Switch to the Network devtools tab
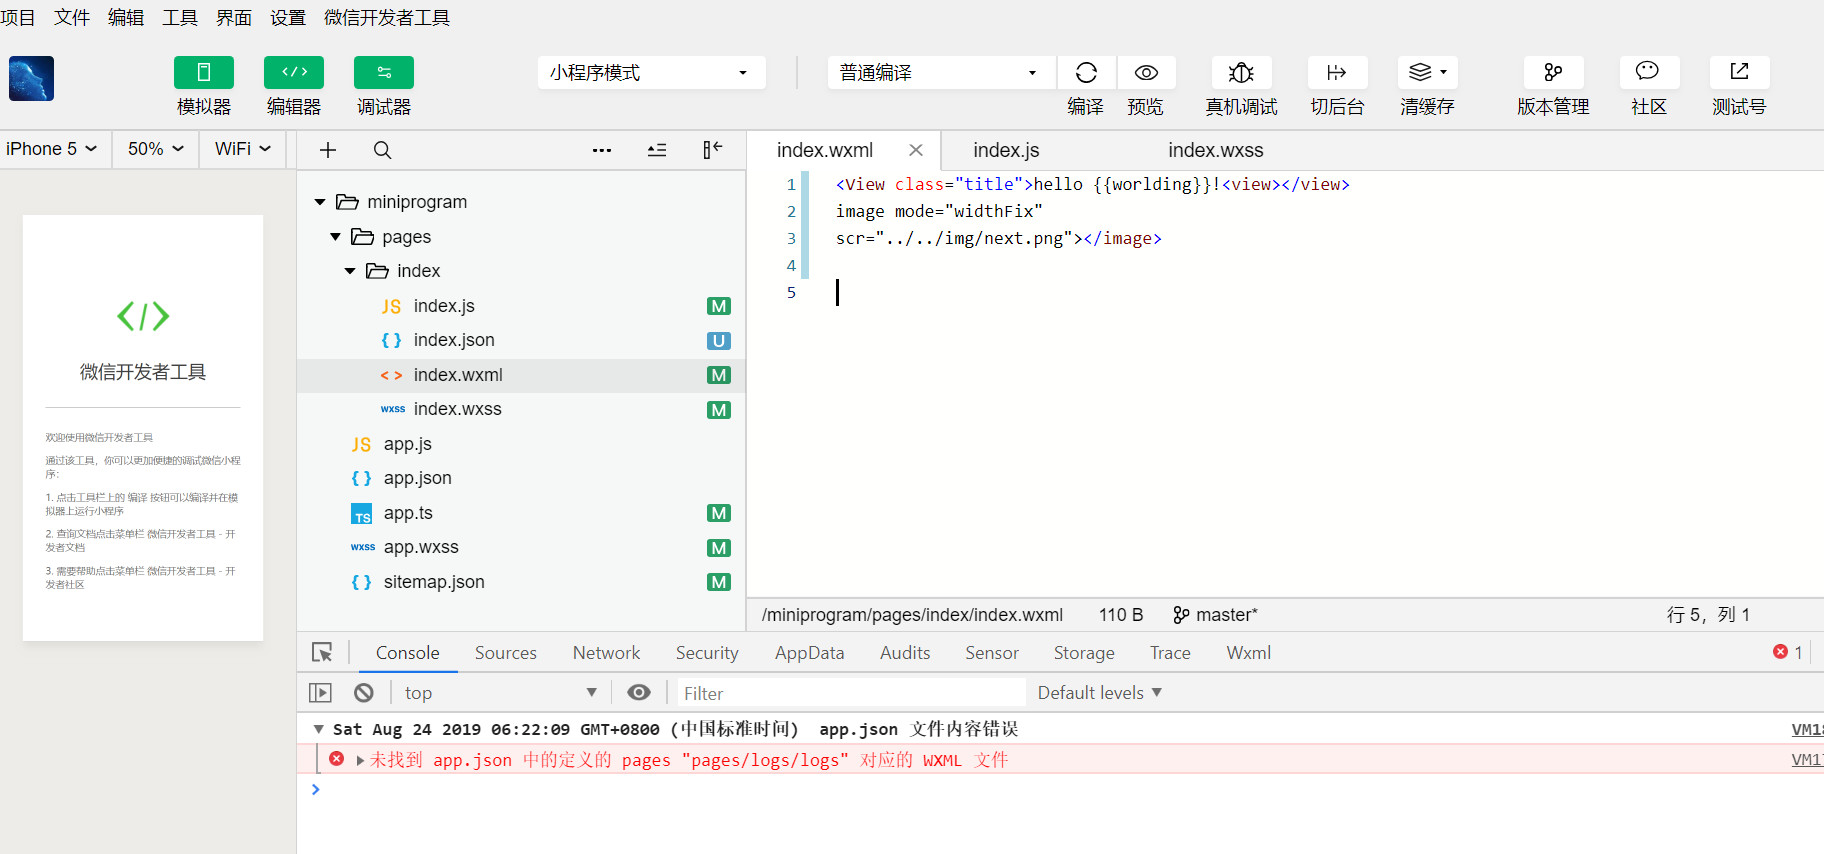 pos(606,653)
